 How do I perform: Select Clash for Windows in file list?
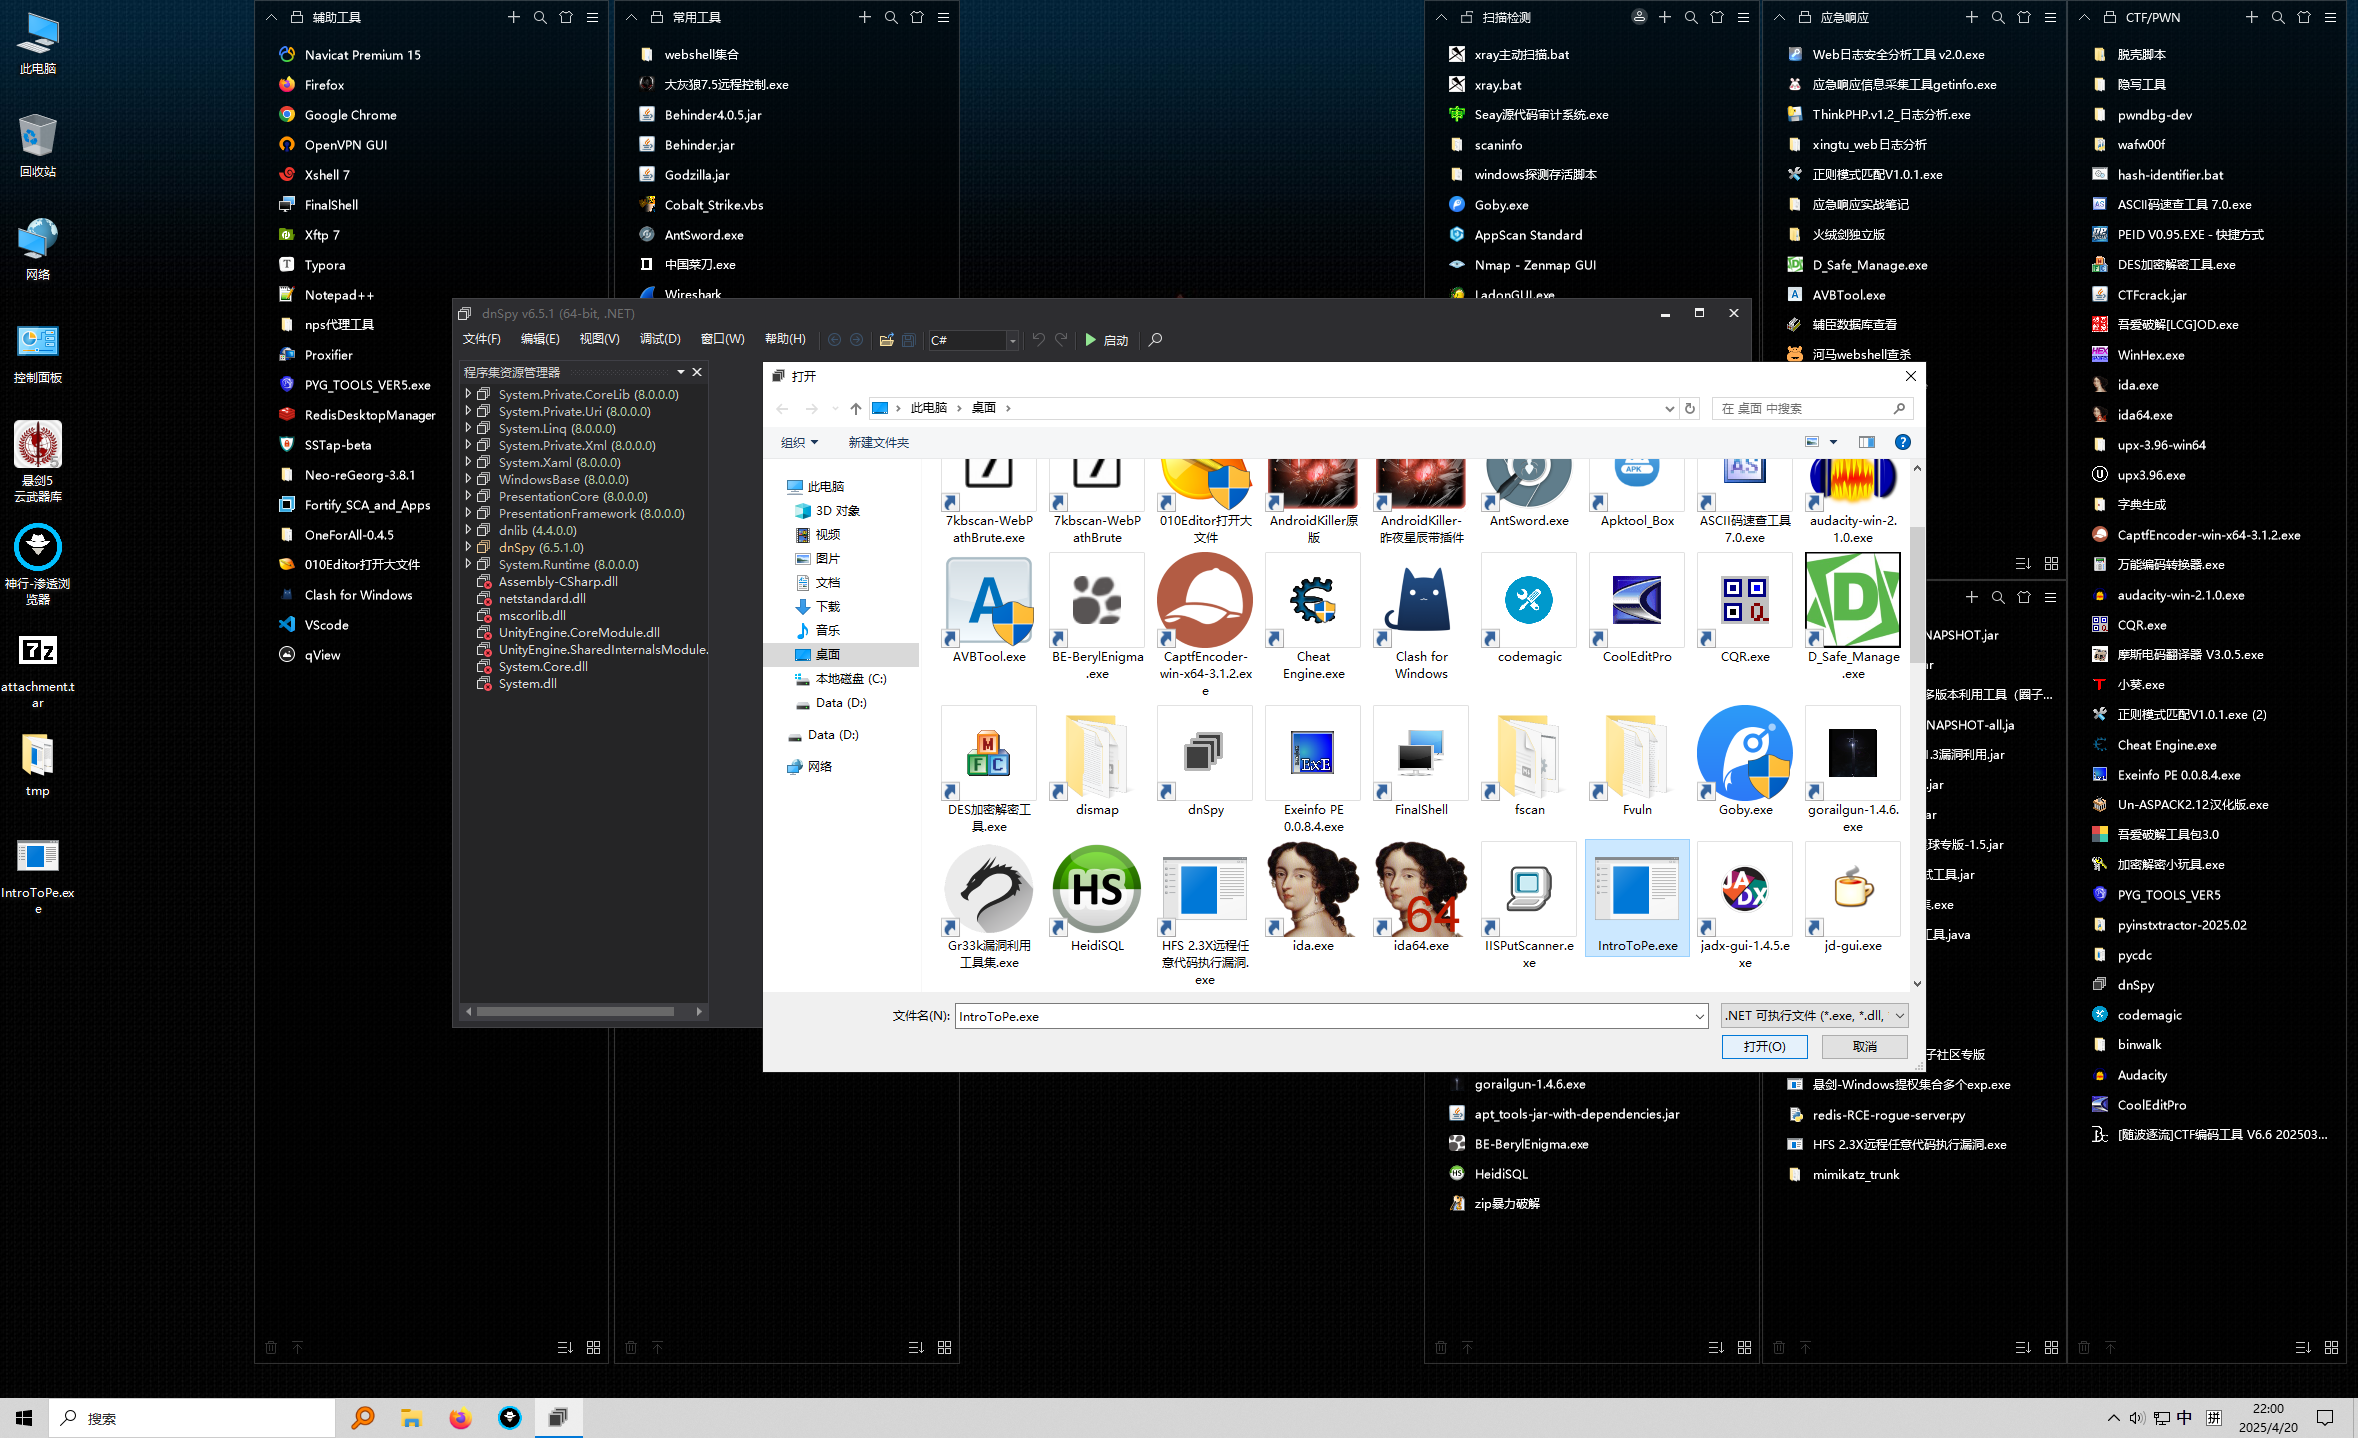pyautogui.click(x=1421, y=618)
